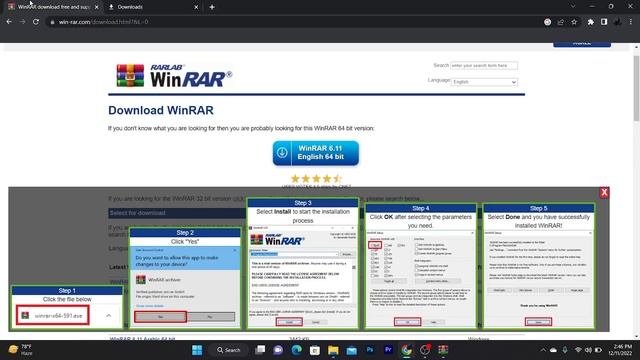Viewport: 640px width, 360px height.
Task: Click the address bar URL
Action: (103, 22)
